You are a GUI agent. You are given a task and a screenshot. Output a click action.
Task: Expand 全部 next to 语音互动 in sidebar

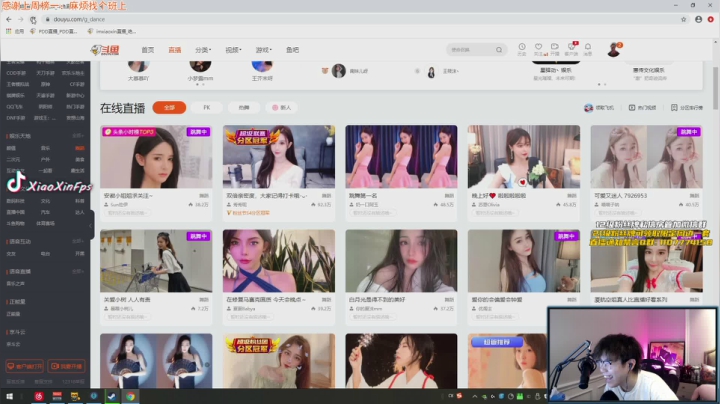point(78,241)
